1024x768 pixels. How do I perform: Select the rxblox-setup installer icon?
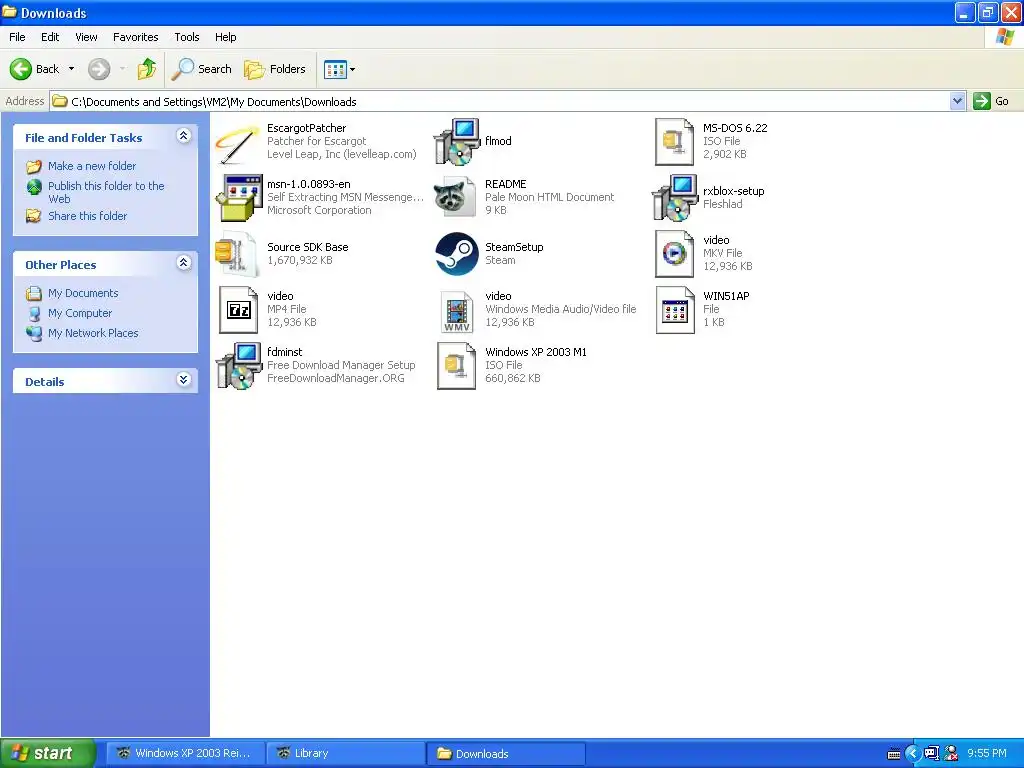click(675, 198)
